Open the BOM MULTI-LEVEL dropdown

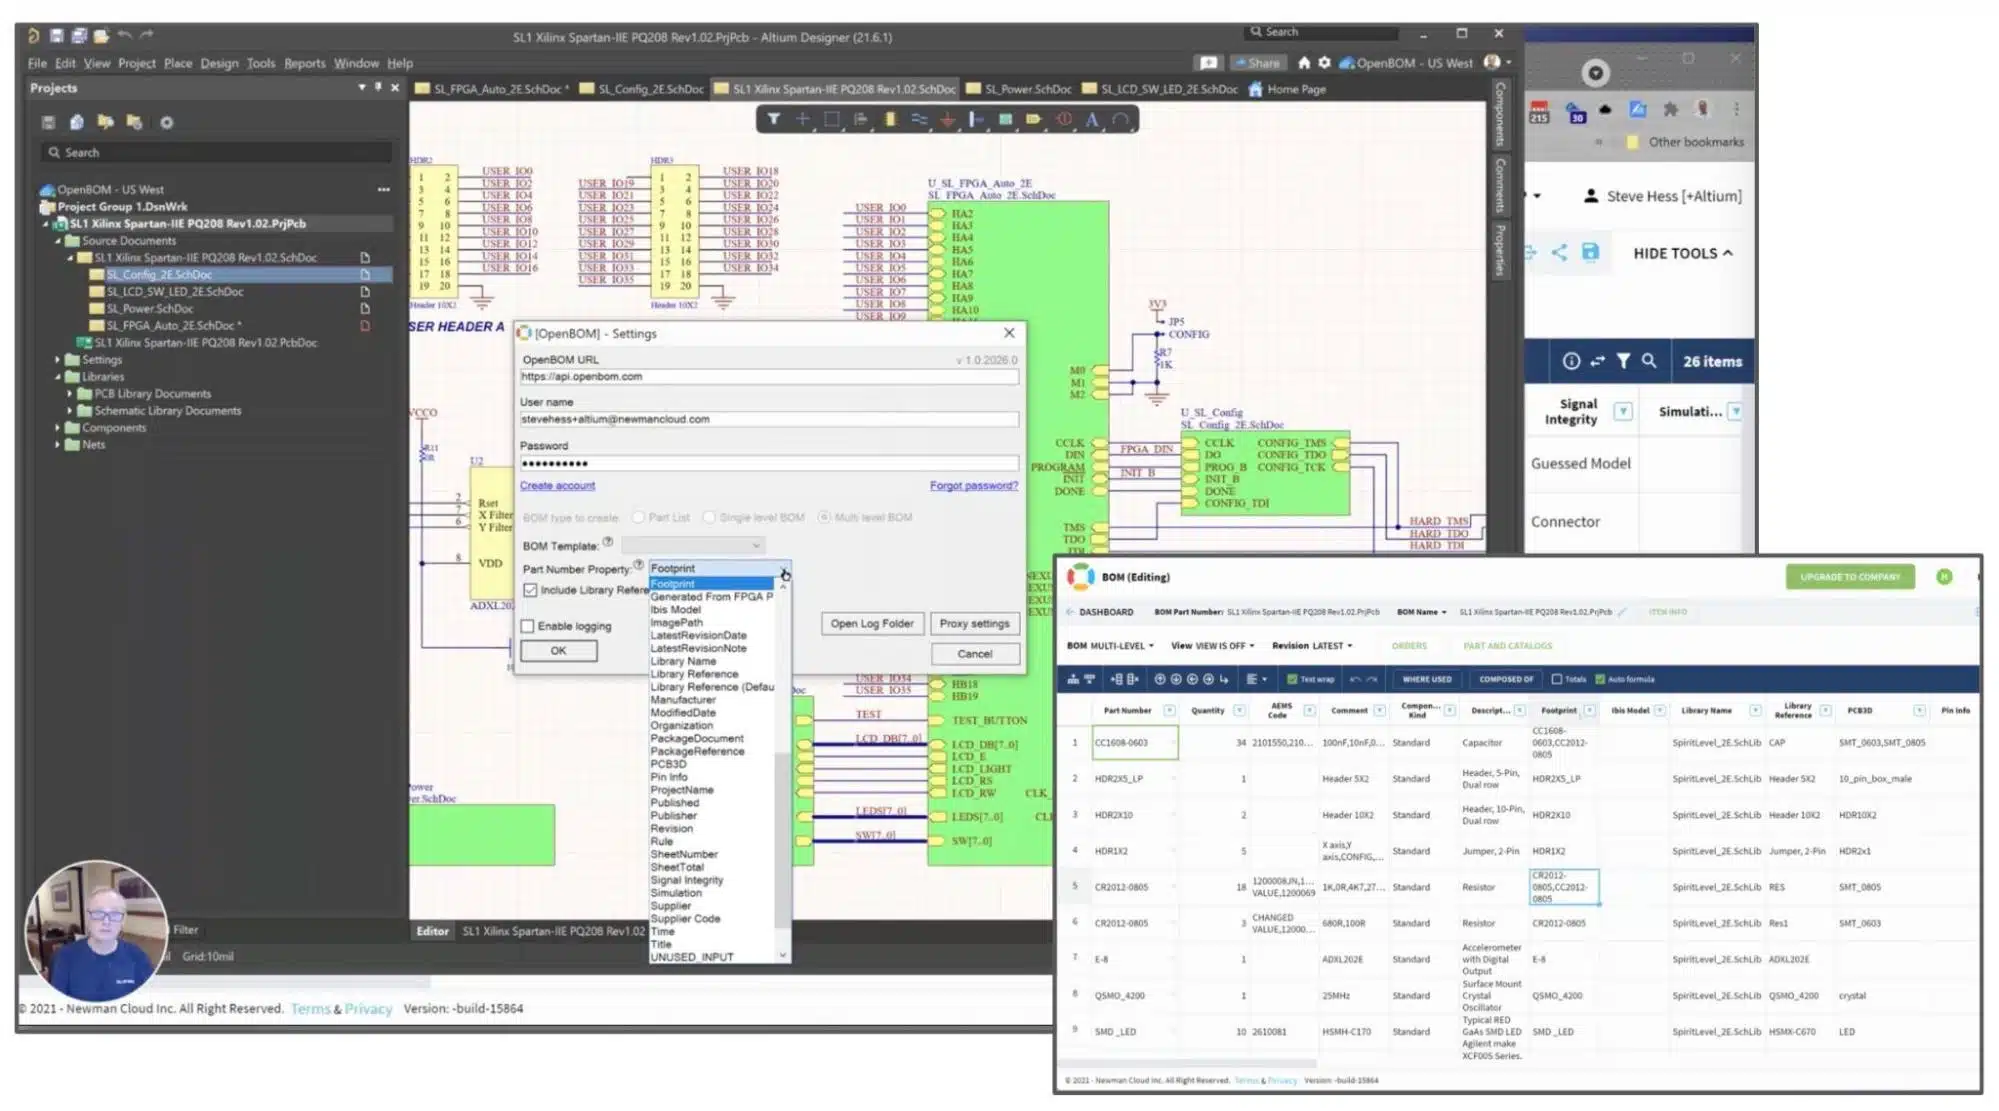click(x=1111, y=646)
